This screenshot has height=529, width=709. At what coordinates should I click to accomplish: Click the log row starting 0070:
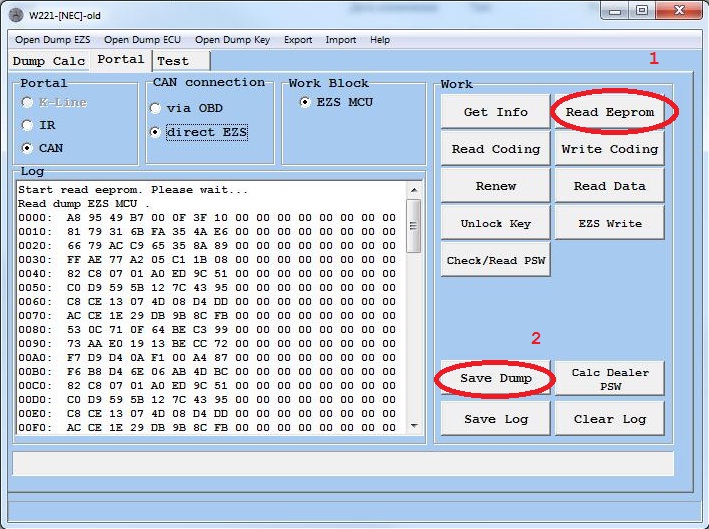point(207,316)
